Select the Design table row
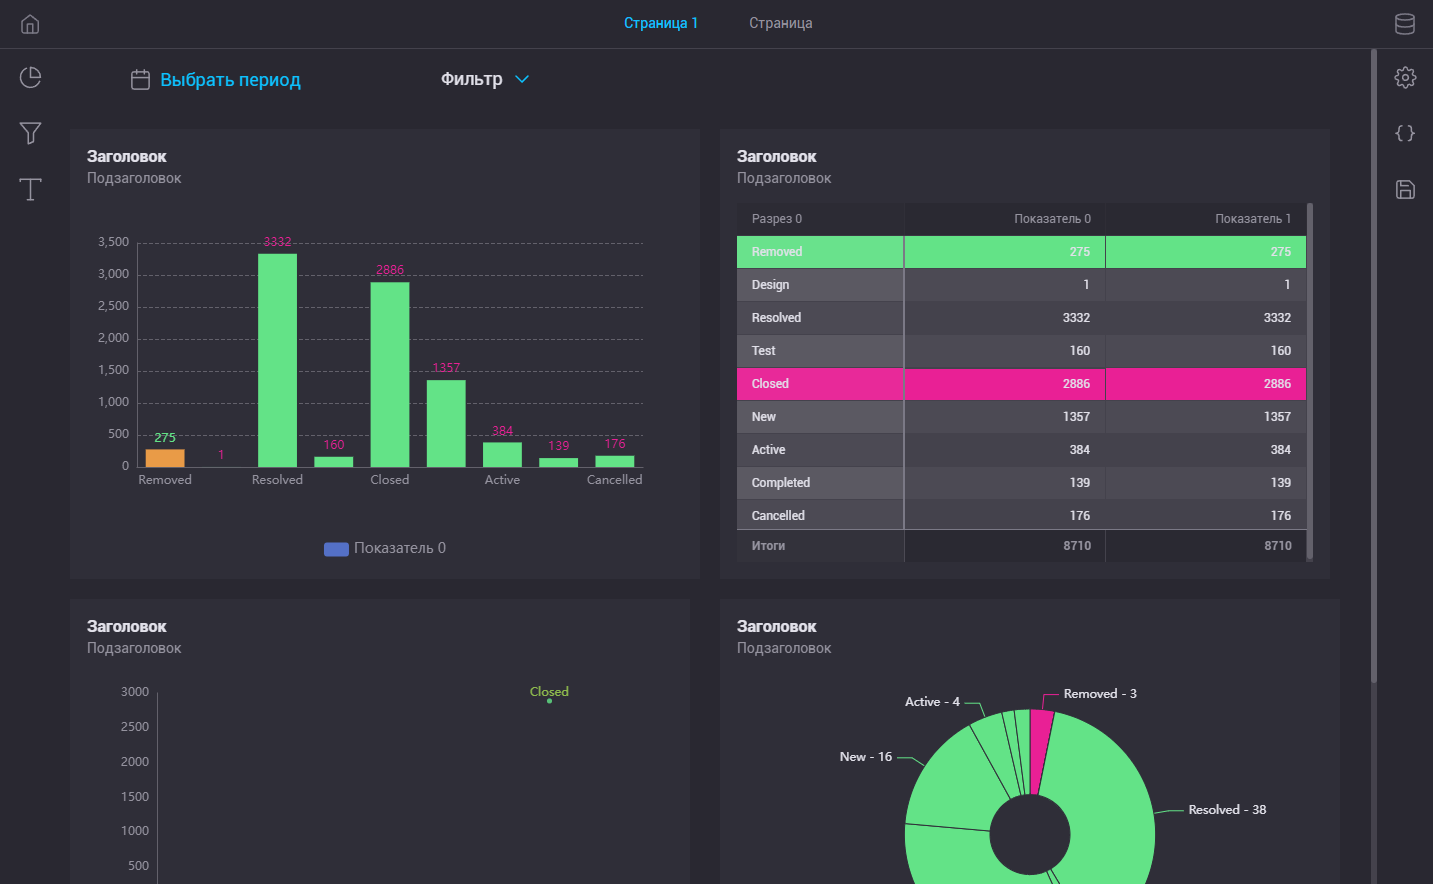 click(1021, 285)
